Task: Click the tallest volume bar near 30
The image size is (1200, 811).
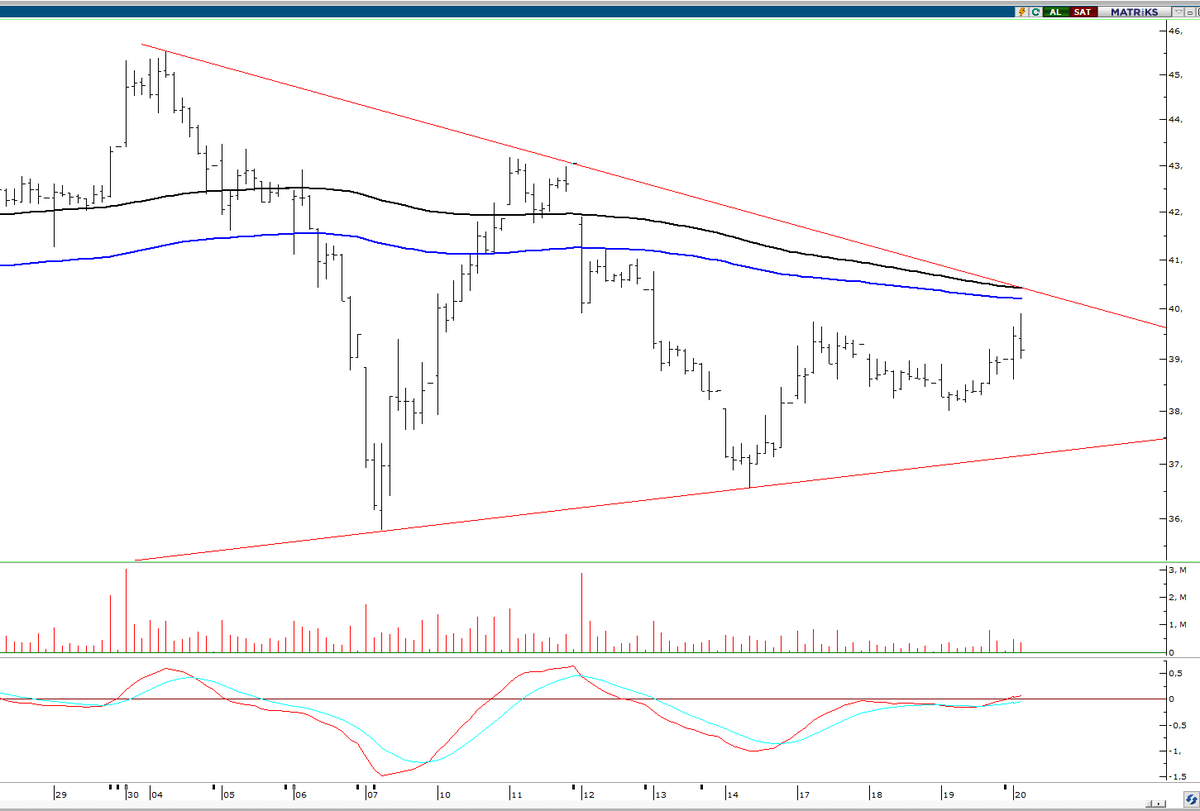Action: point(126,610)
